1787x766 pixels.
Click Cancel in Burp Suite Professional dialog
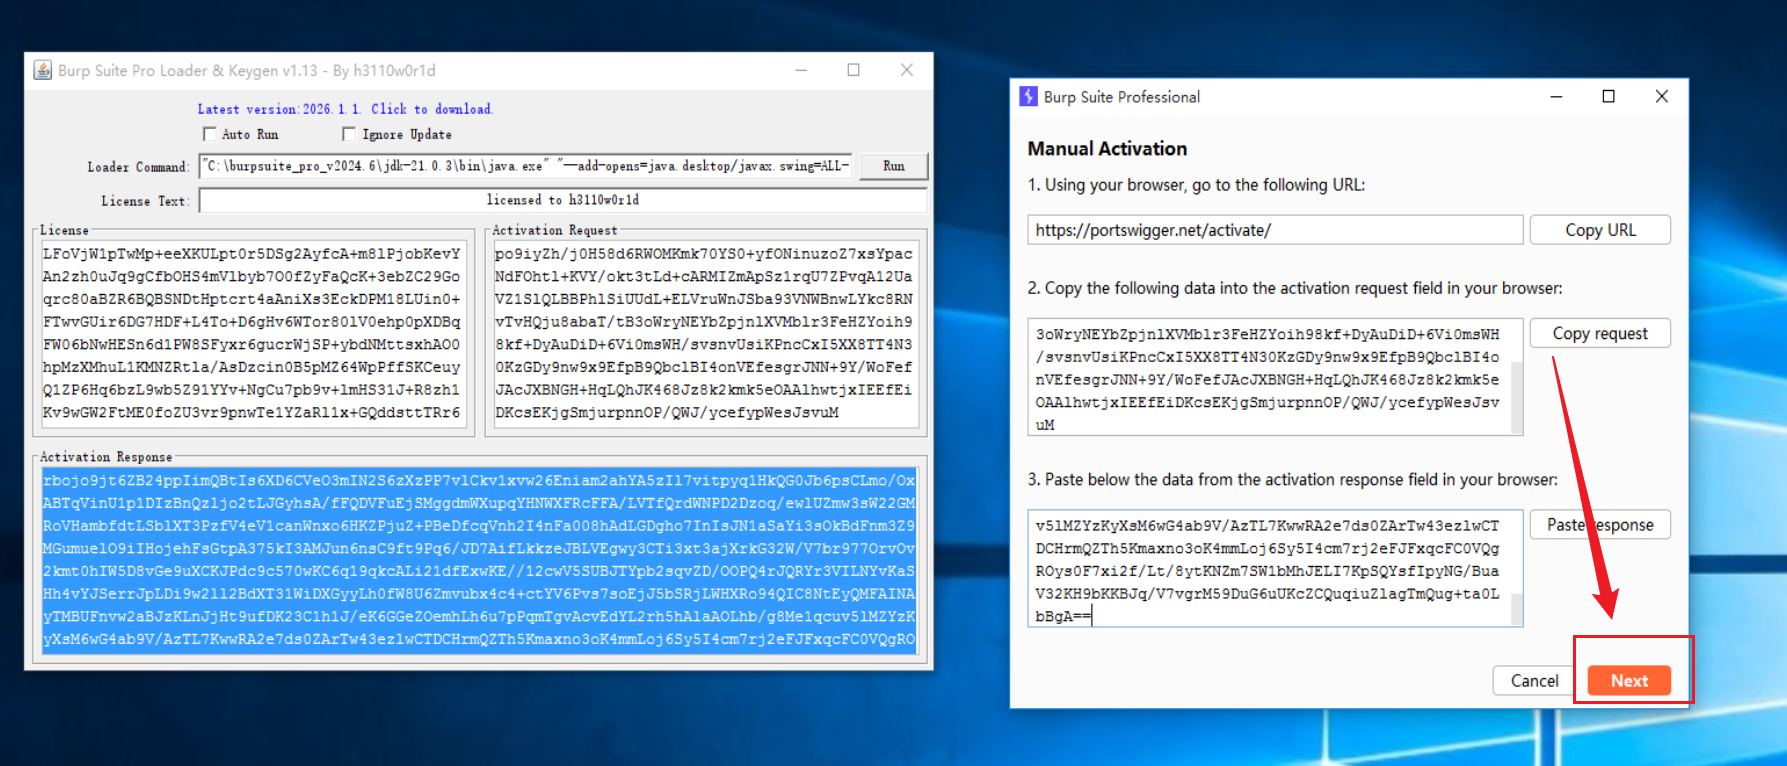click(1534, 681)
